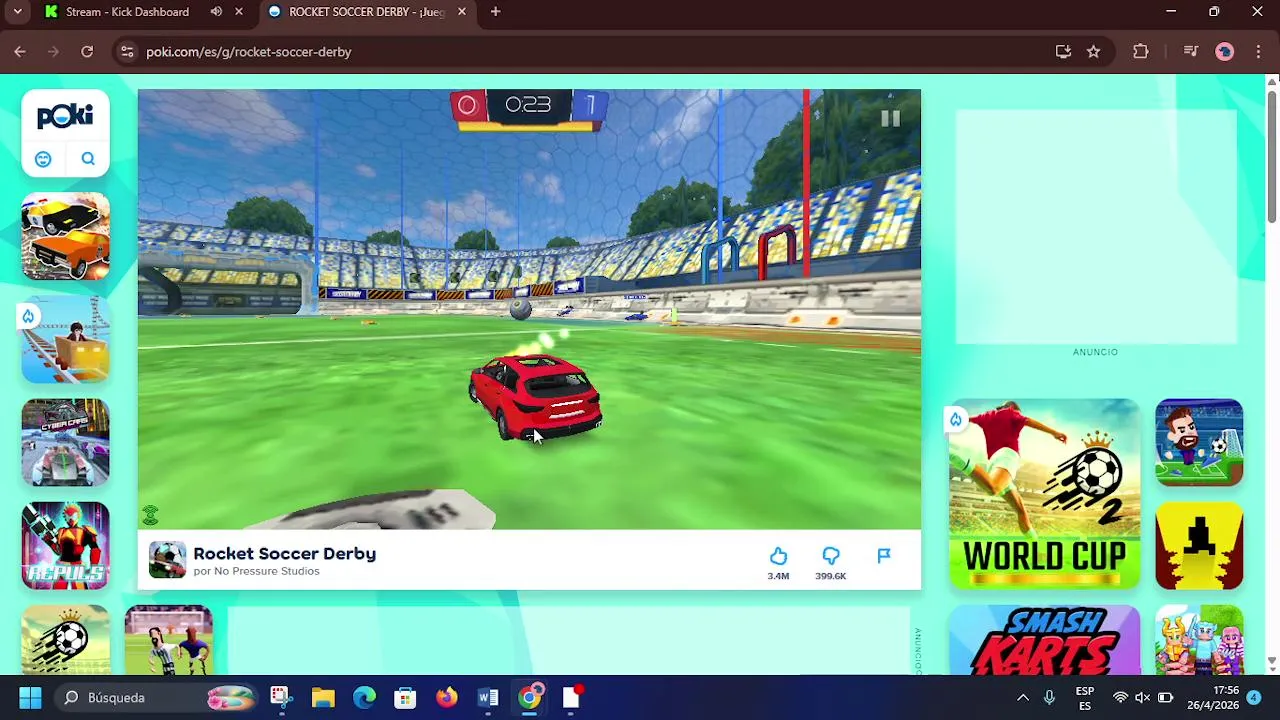Open the Smash Karts game thumbnail
Image resolution: width=1280 pixels, height=720 pixels.
click(1044, 640)
